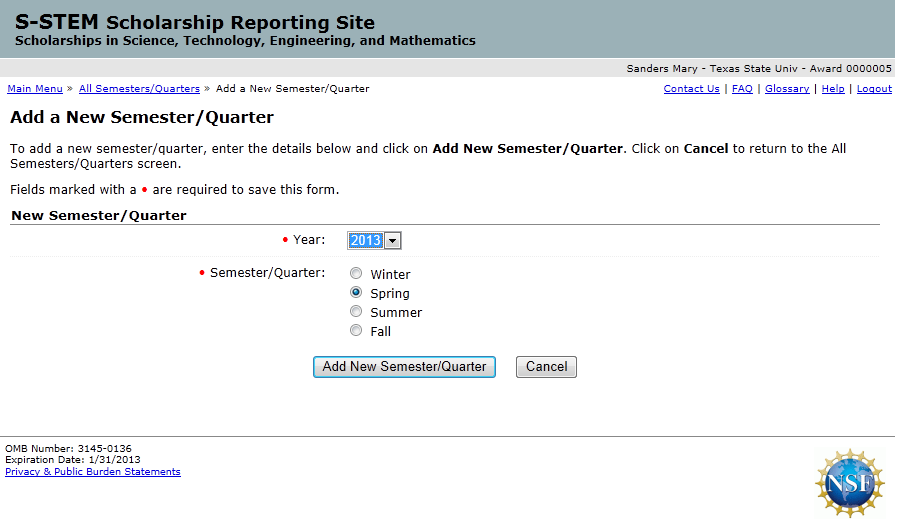
Task: Click the Help link
Action: pos(833,89)
